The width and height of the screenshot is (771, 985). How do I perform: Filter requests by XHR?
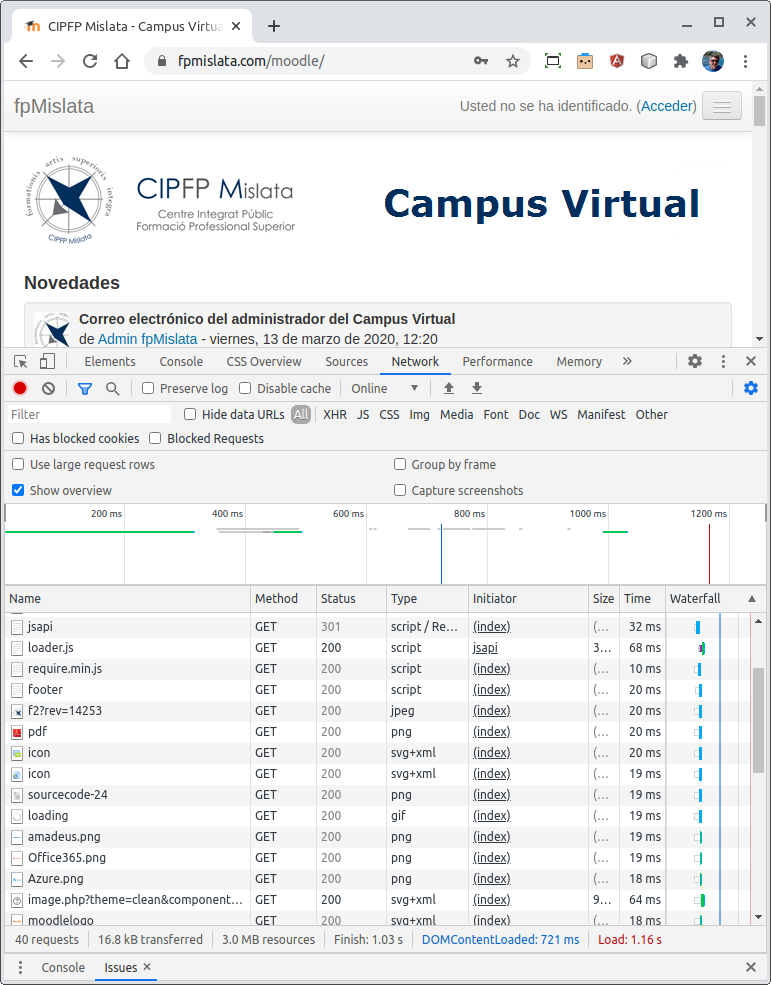point(335,415)
